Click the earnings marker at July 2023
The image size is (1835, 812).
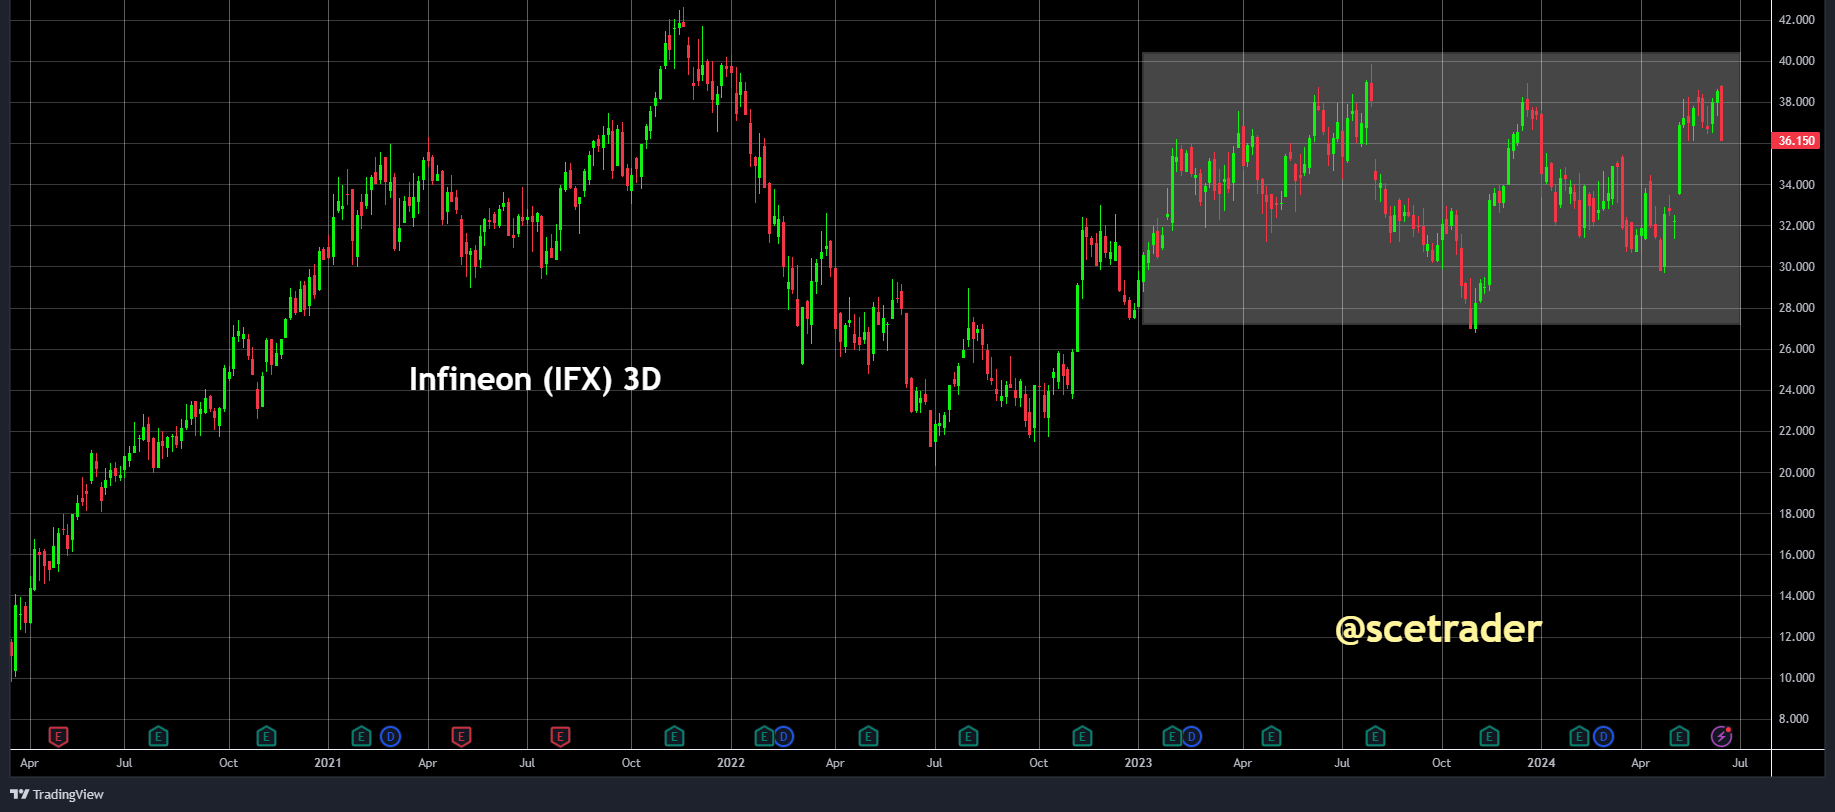[x=1375, y=737]
